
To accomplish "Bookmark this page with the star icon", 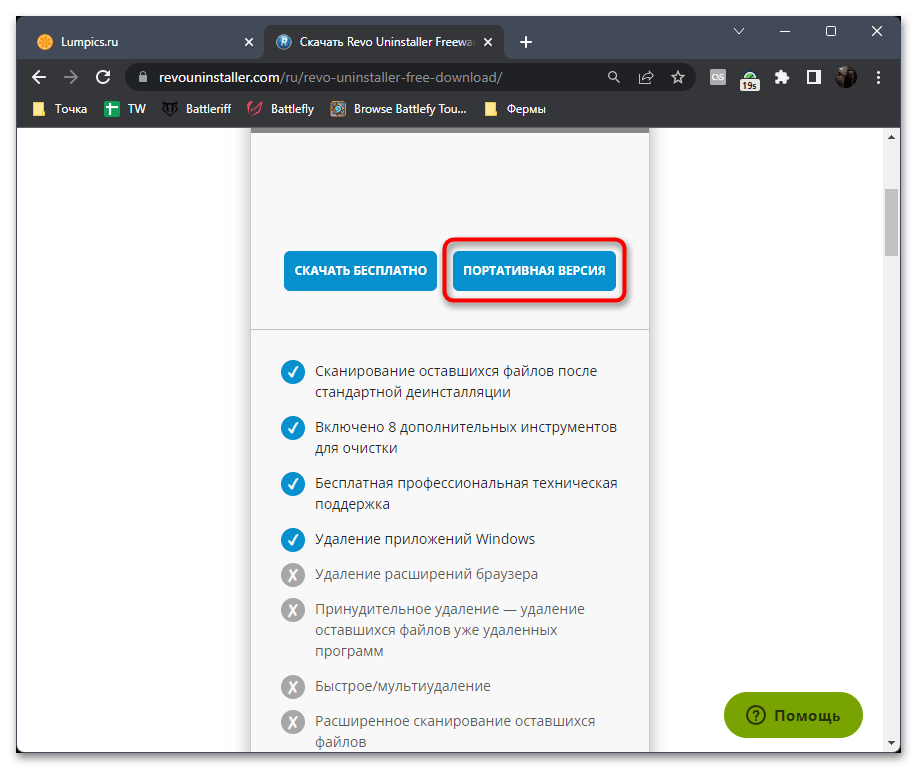I will (x=678, y=77).
